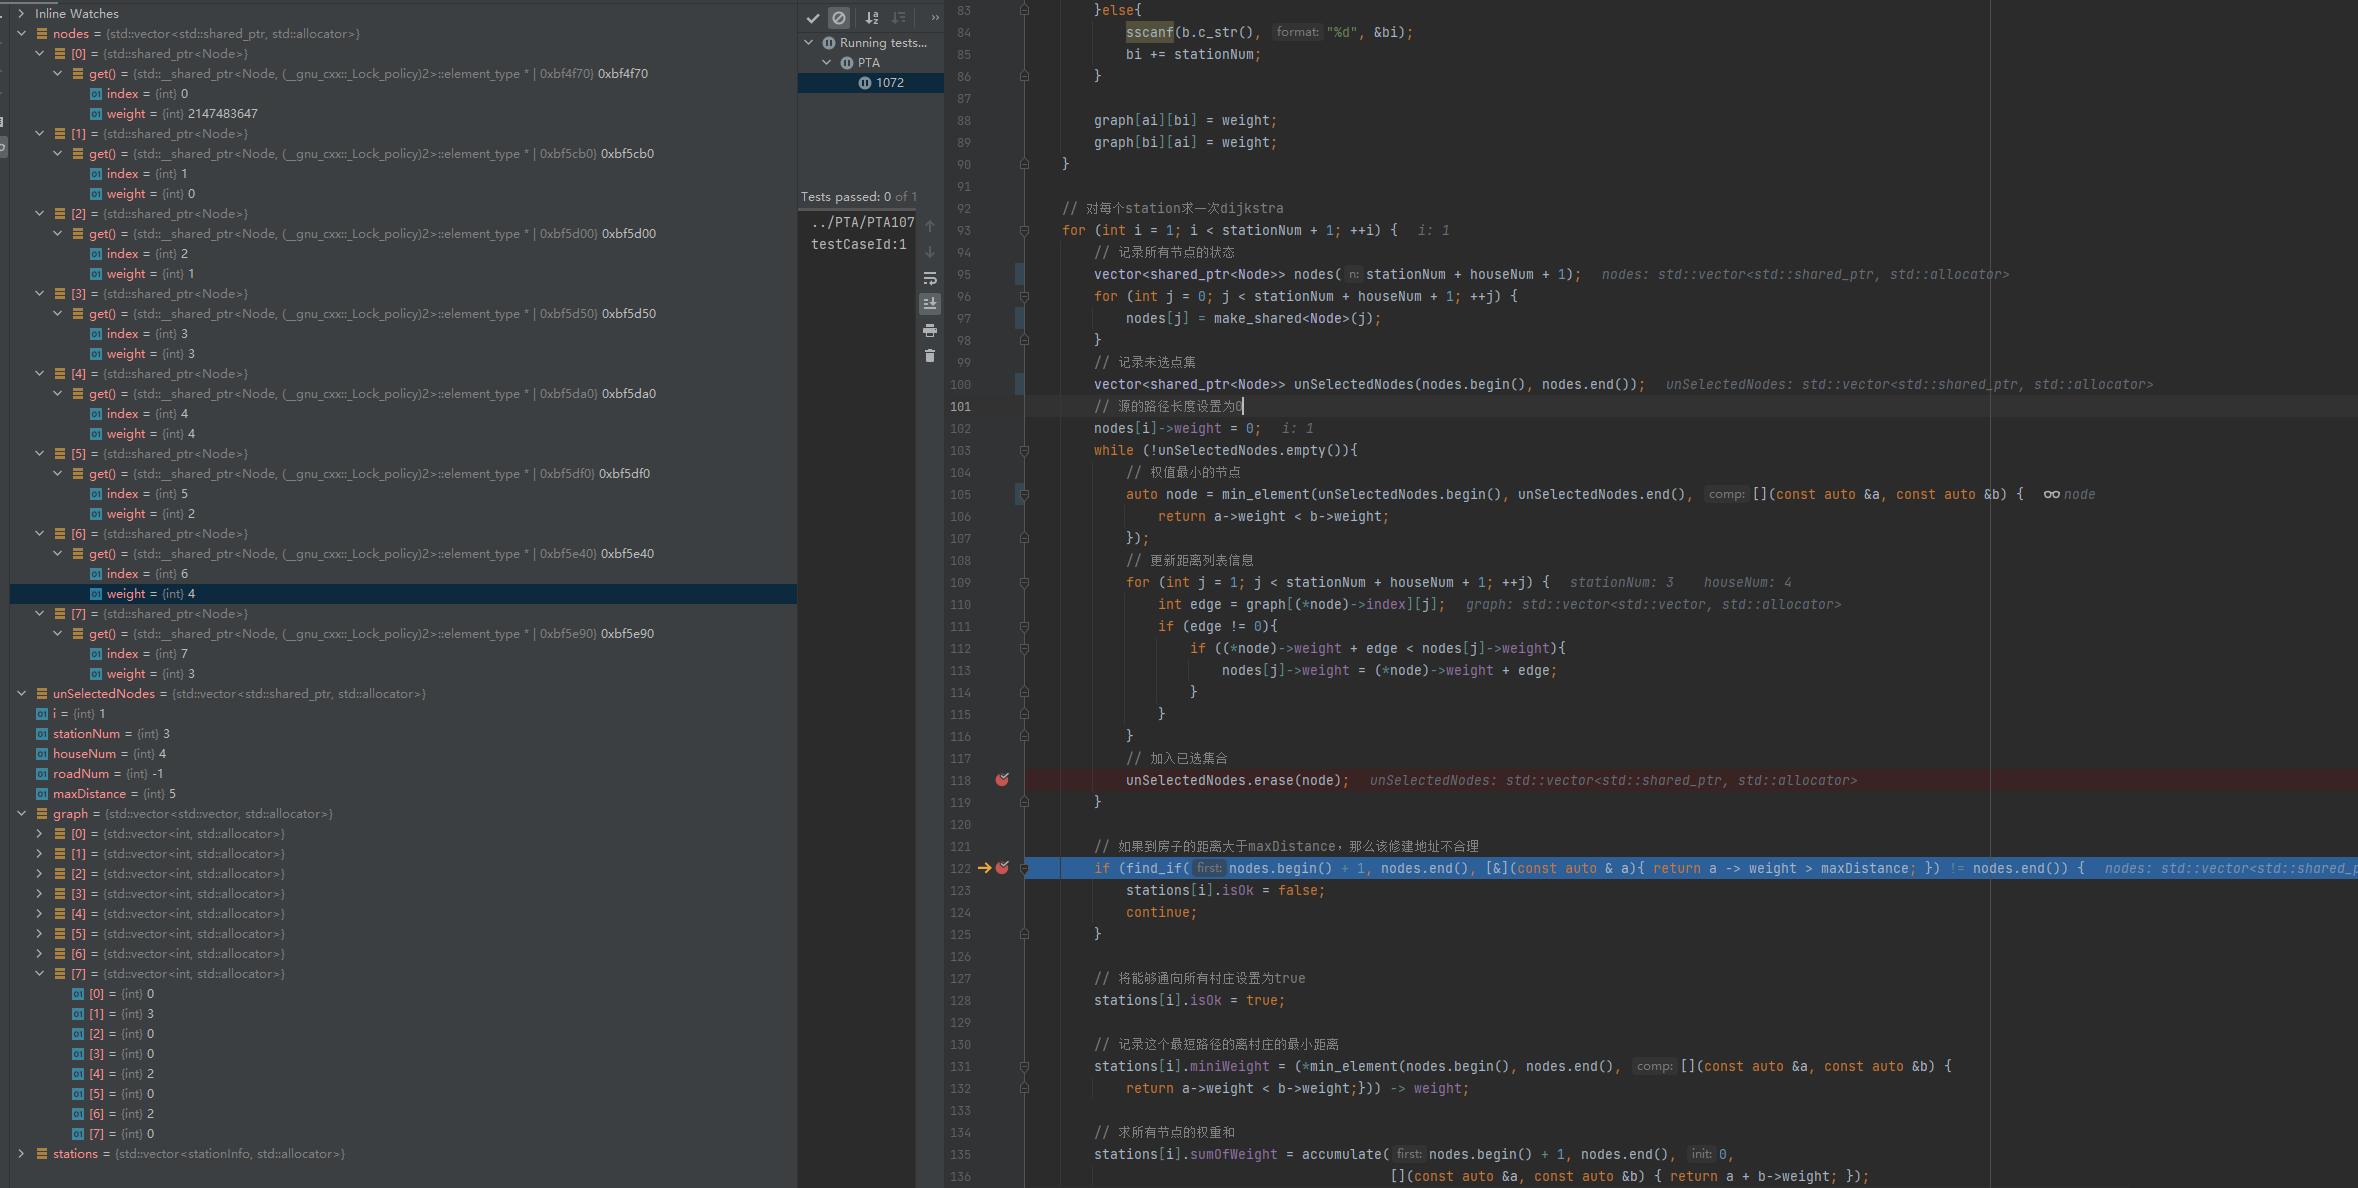The image size is (2358, 1188).
Task: Toggle Show Ignored tests icon
Action: point(839,18)
